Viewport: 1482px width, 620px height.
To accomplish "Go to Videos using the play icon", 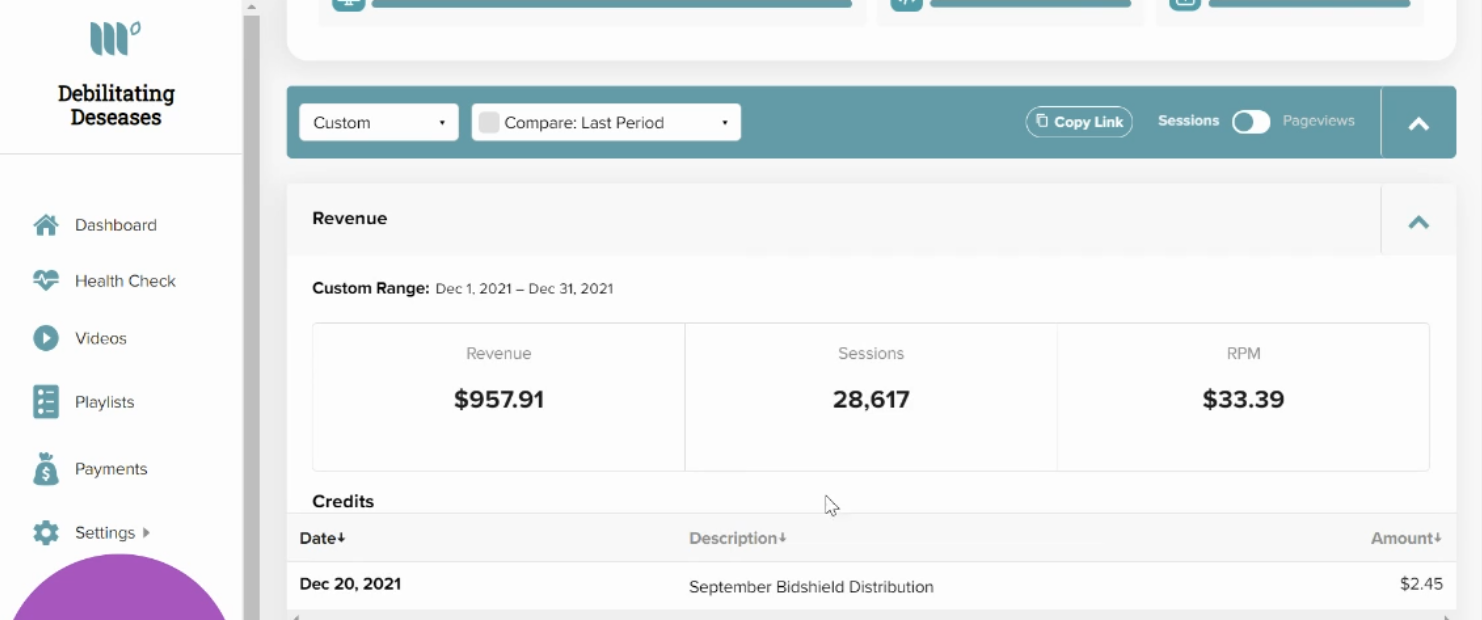I will [46, 338].
